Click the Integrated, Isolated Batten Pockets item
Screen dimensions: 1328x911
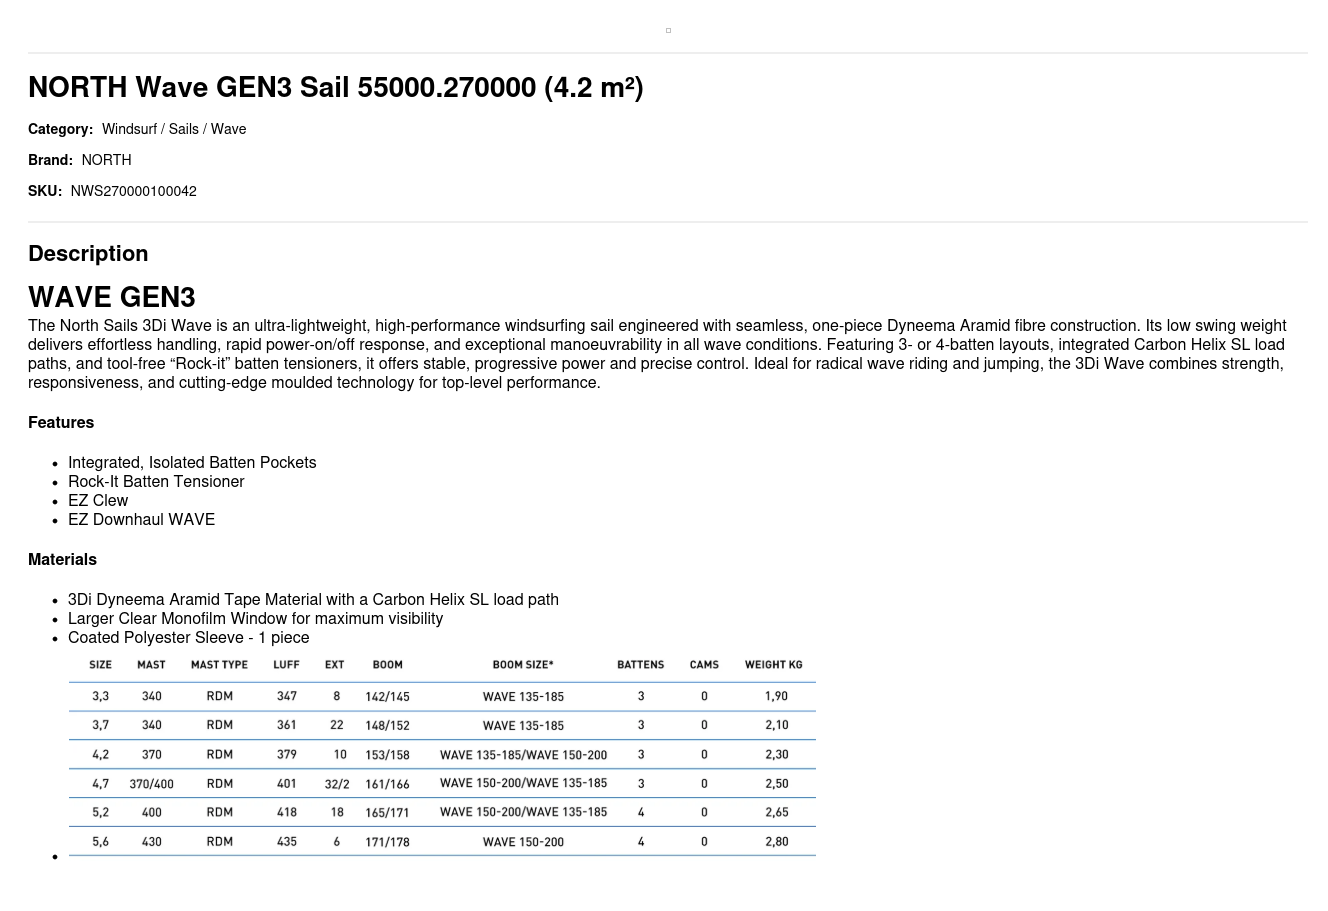point(192,463)
